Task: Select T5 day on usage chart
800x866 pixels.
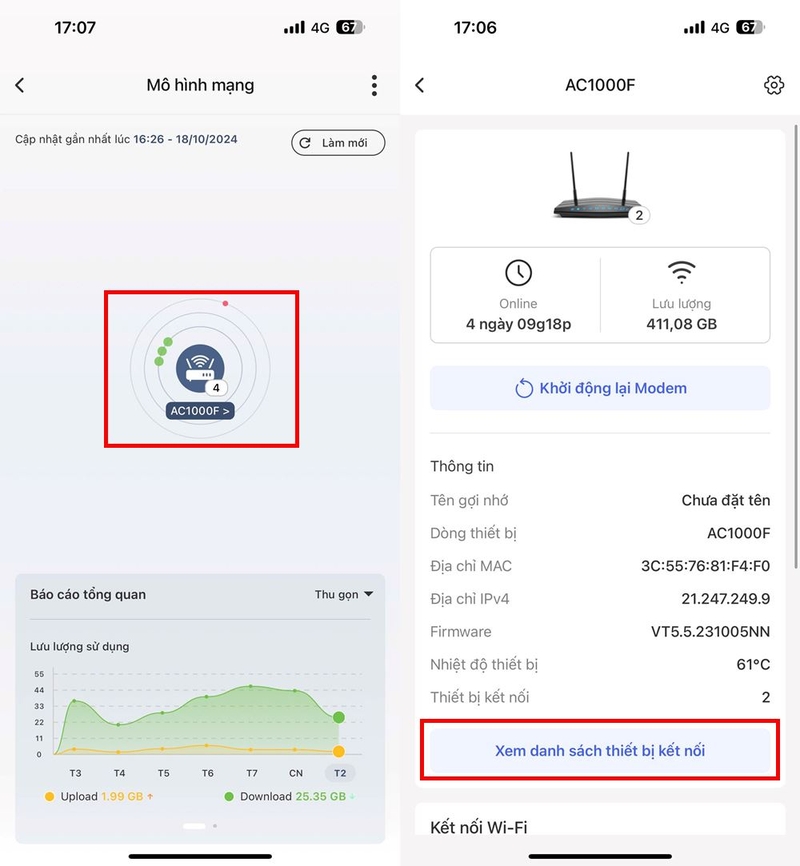Action: click(x=164, y=773)
